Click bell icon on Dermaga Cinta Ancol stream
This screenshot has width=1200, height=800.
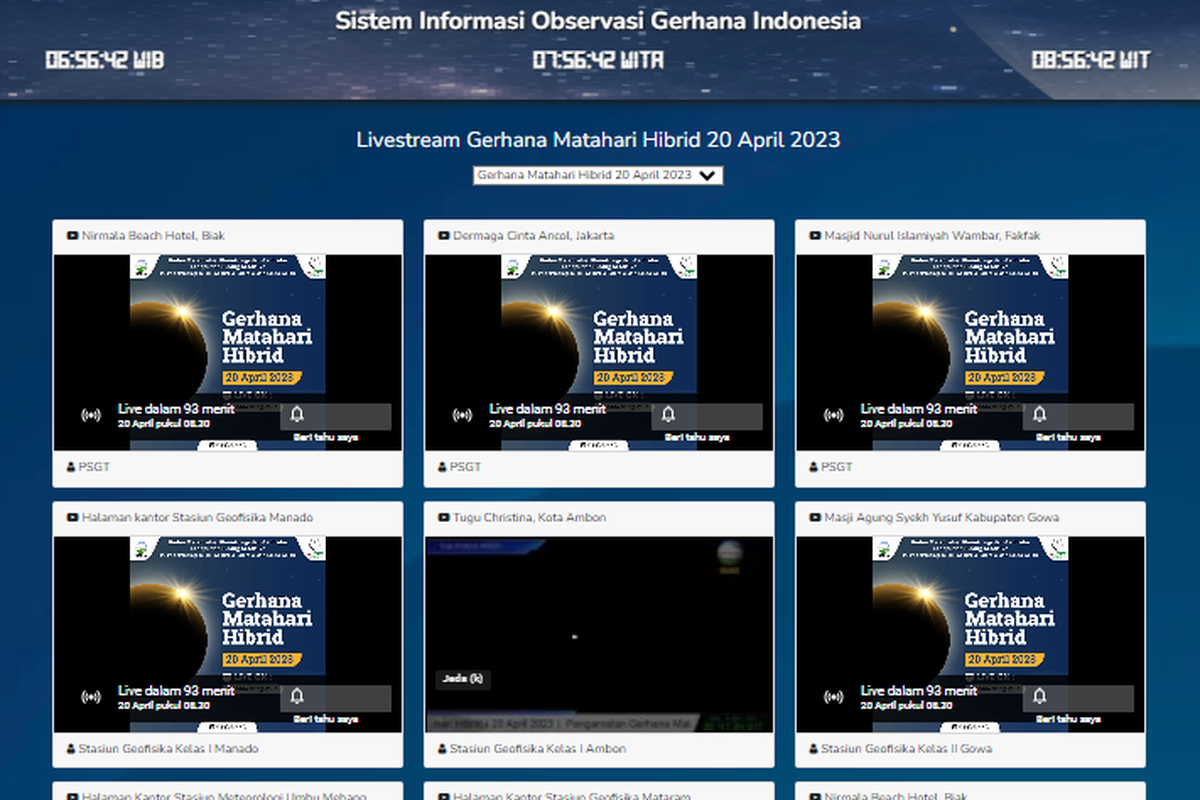coord(668,415)
